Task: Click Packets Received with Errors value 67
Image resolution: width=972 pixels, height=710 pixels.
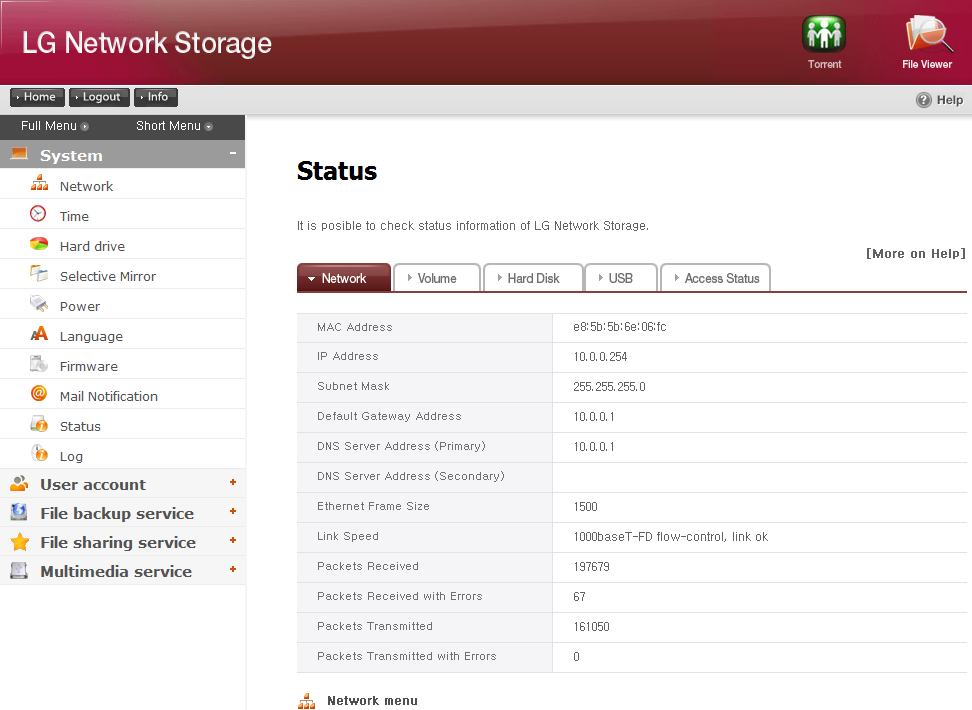Action: pyautogui.click(x=579, y=597)
